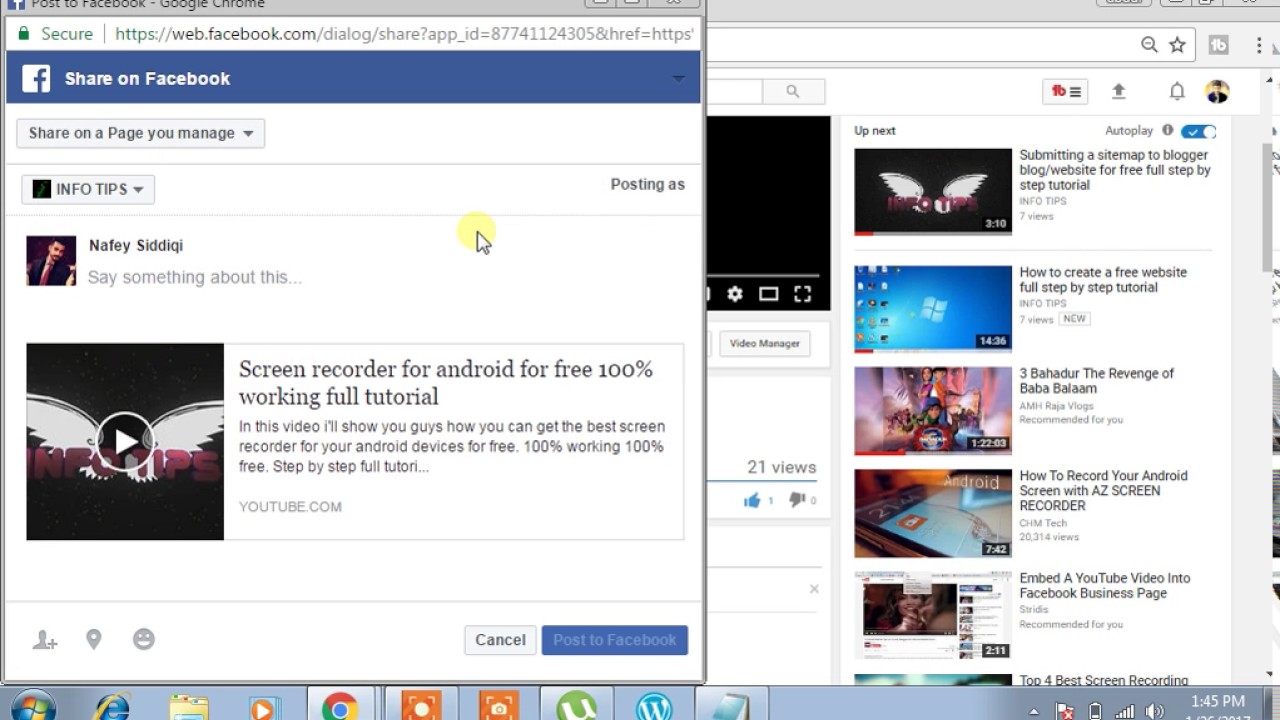Dislike the video with thumbs down
The image size is (1280, 720).
797,500
